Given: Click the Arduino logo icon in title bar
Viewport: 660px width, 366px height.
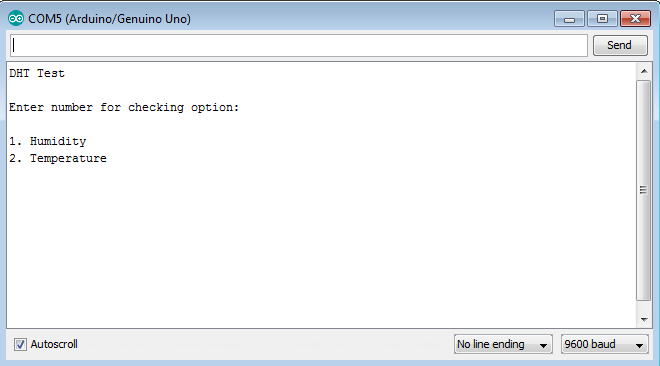Looking at the screenshot, I should [16, 19].
